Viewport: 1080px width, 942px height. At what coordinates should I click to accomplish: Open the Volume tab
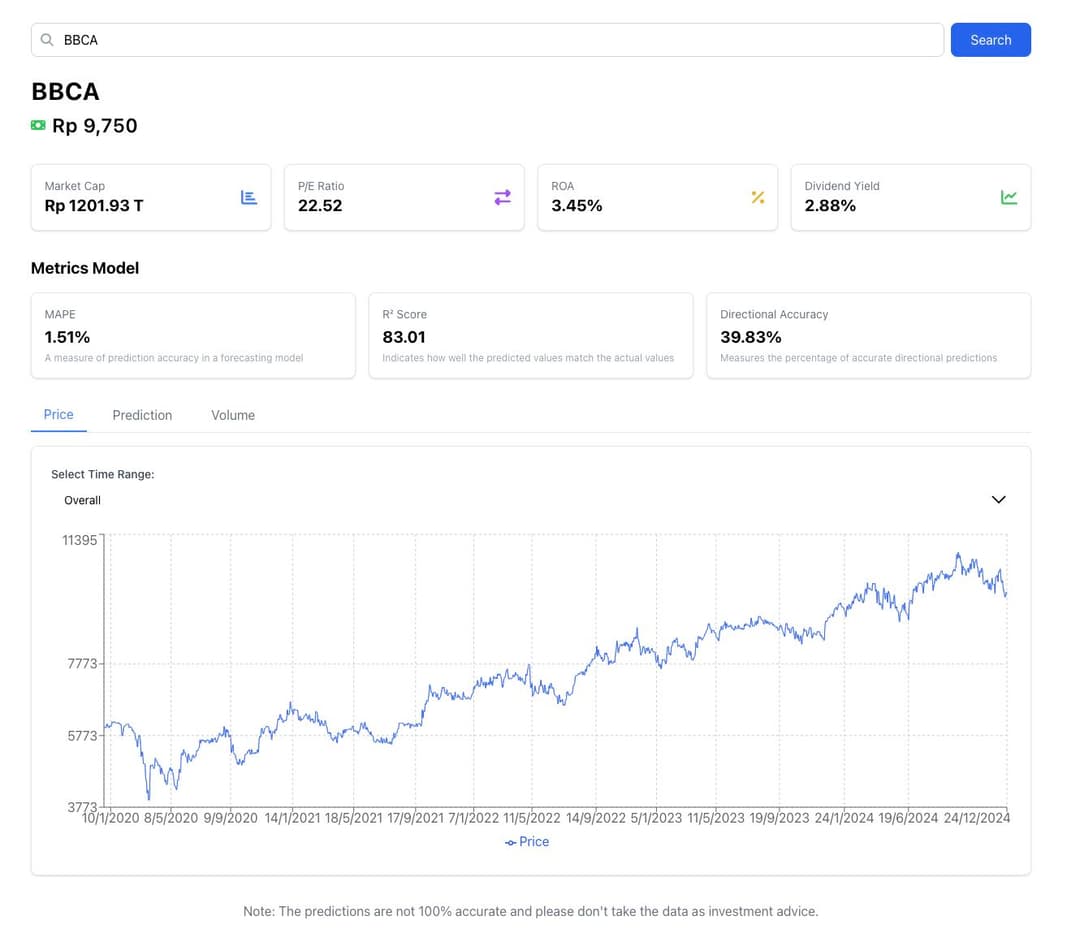tap(233, 415)
